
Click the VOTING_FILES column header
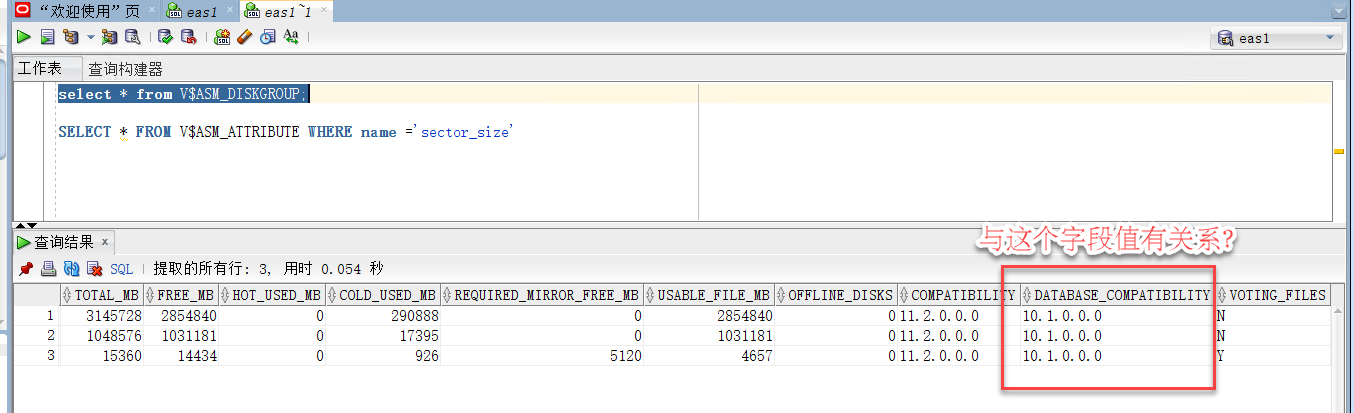pos(1273,295)
